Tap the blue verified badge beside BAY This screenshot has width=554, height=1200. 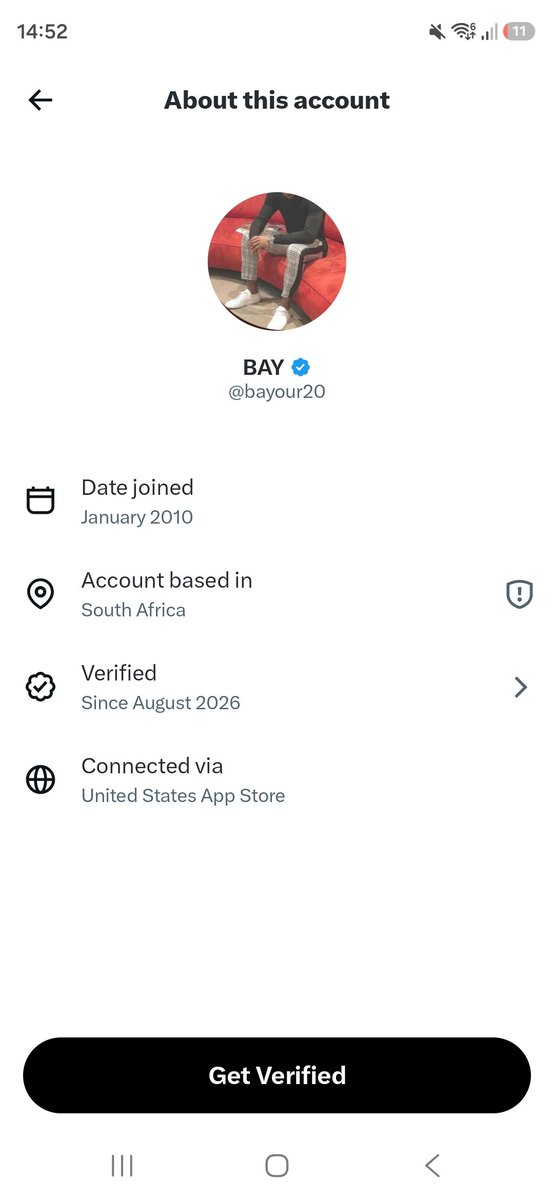click(x=300, y=366)
